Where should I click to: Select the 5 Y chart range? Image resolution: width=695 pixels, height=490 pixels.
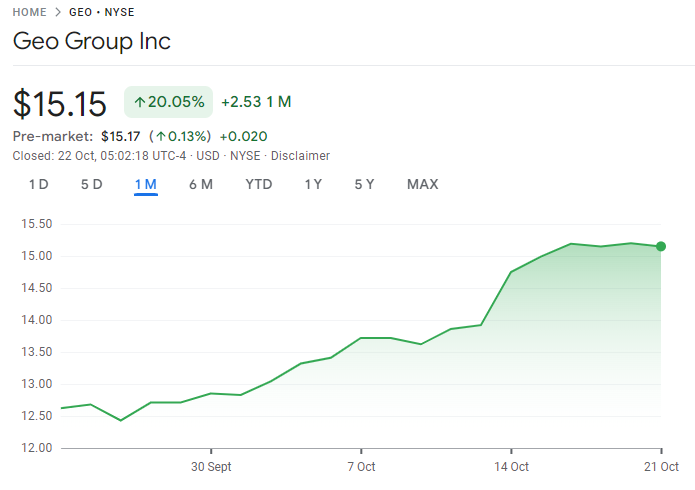(x=364, y=184)
